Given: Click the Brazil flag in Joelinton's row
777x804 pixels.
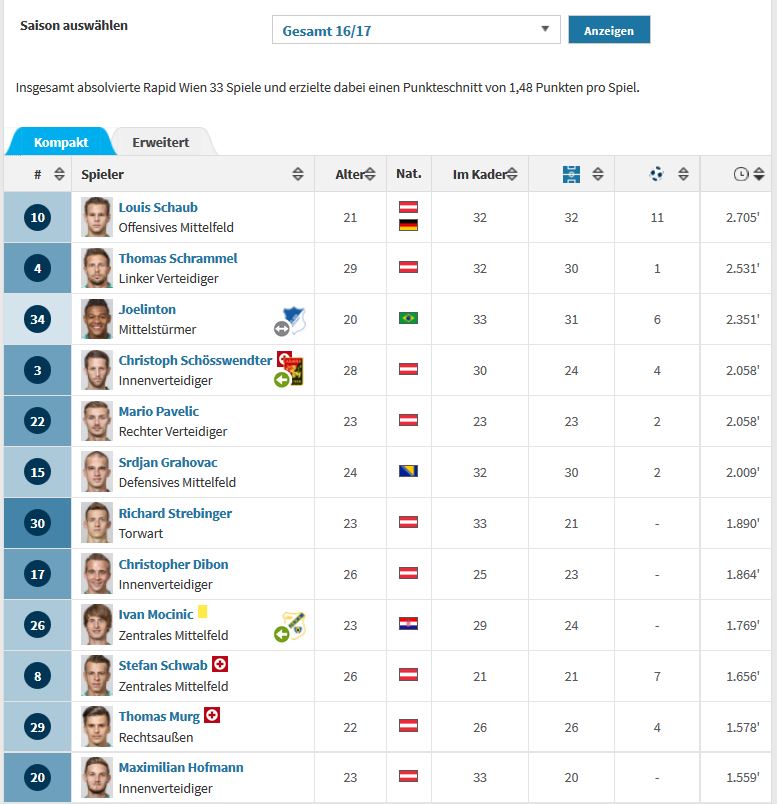Looking at the screenshot, I should pos(408,318).
